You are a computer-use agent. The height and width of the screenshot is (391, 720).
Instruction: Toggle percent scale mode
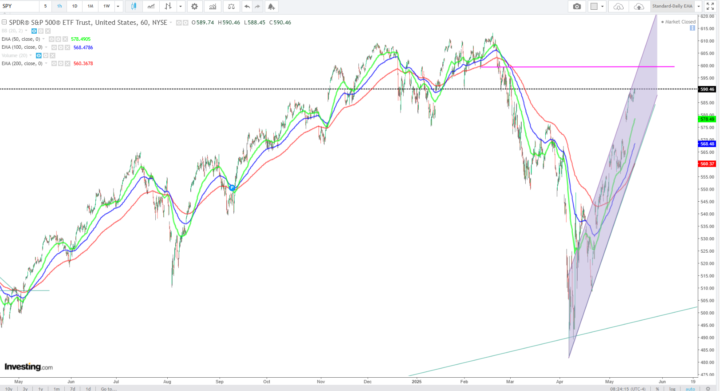point(658,389)
